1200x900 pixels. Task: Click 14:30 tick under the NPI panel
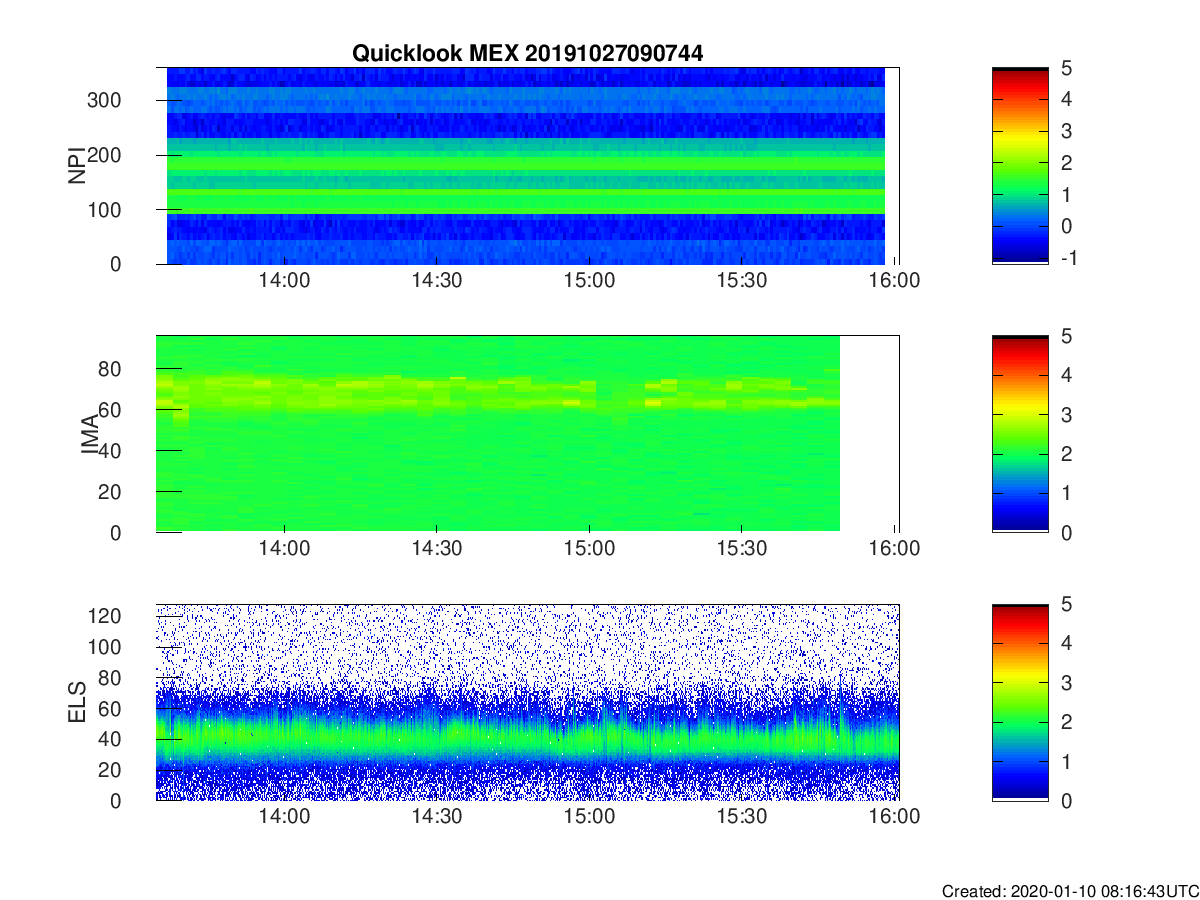436,281
